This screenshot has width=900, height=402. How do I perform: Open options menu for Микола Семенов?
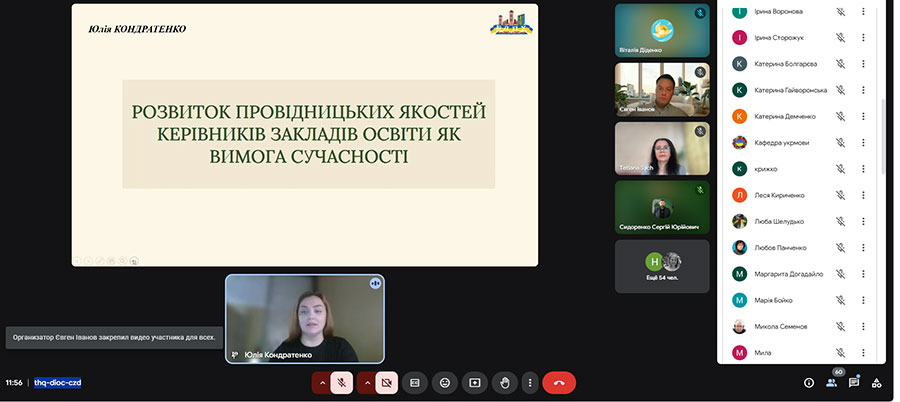(x=863, y=326)
